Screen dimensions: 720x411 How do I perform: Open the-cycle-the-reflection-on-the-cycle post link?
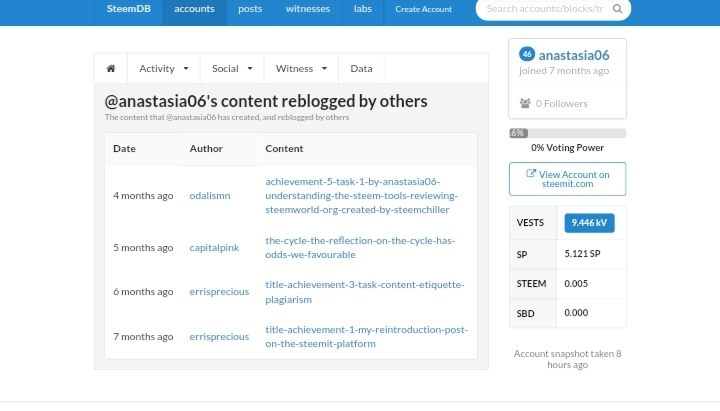(360, 248)
